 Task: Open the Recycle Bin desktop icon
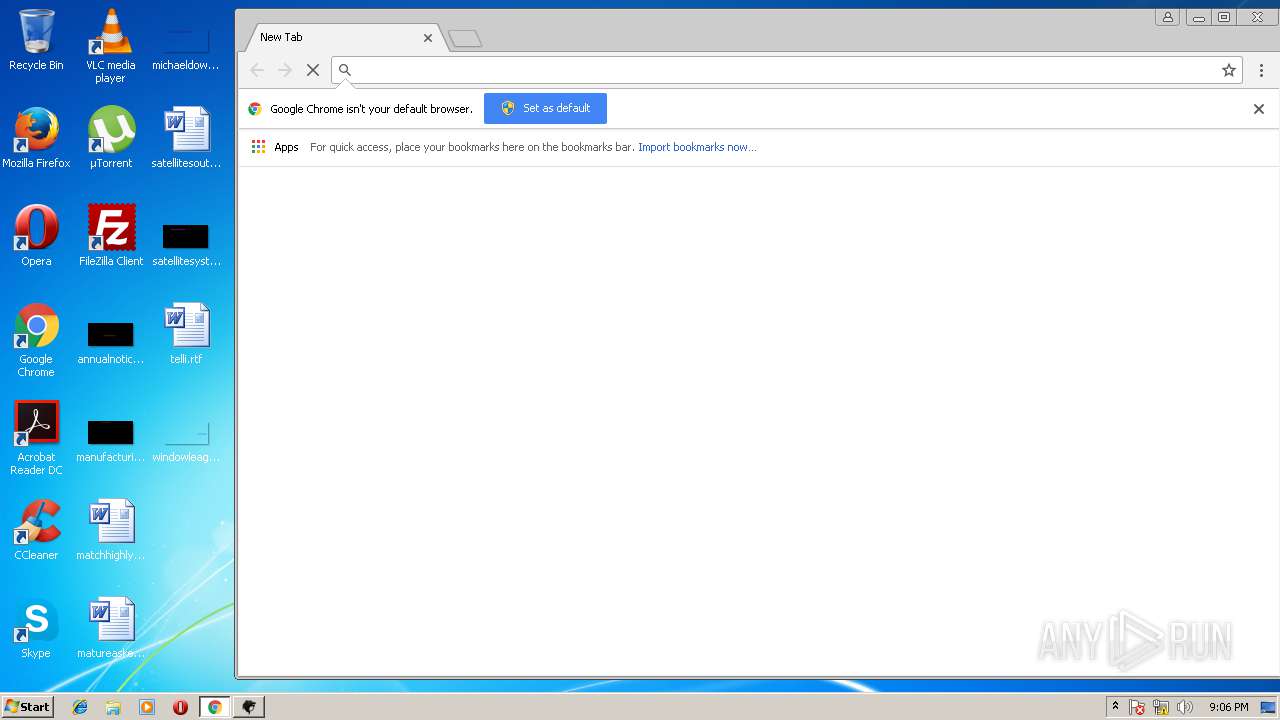point(36,40)
